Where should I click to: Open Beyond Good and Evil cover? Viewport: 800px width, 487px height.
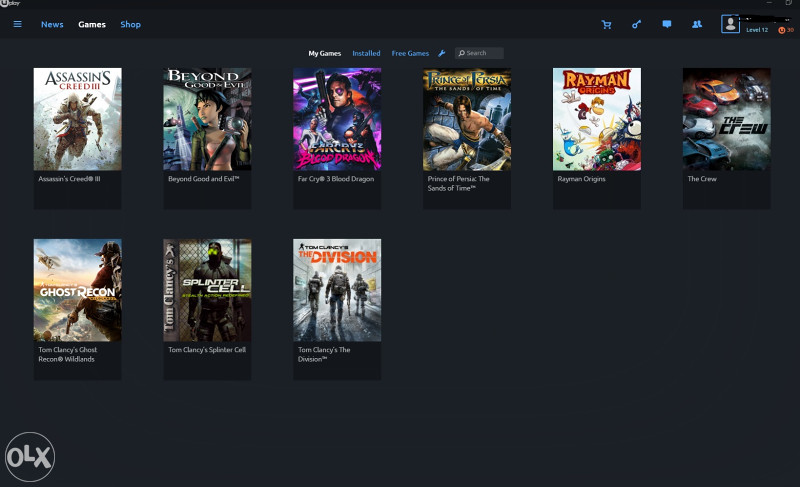[207, 119]
